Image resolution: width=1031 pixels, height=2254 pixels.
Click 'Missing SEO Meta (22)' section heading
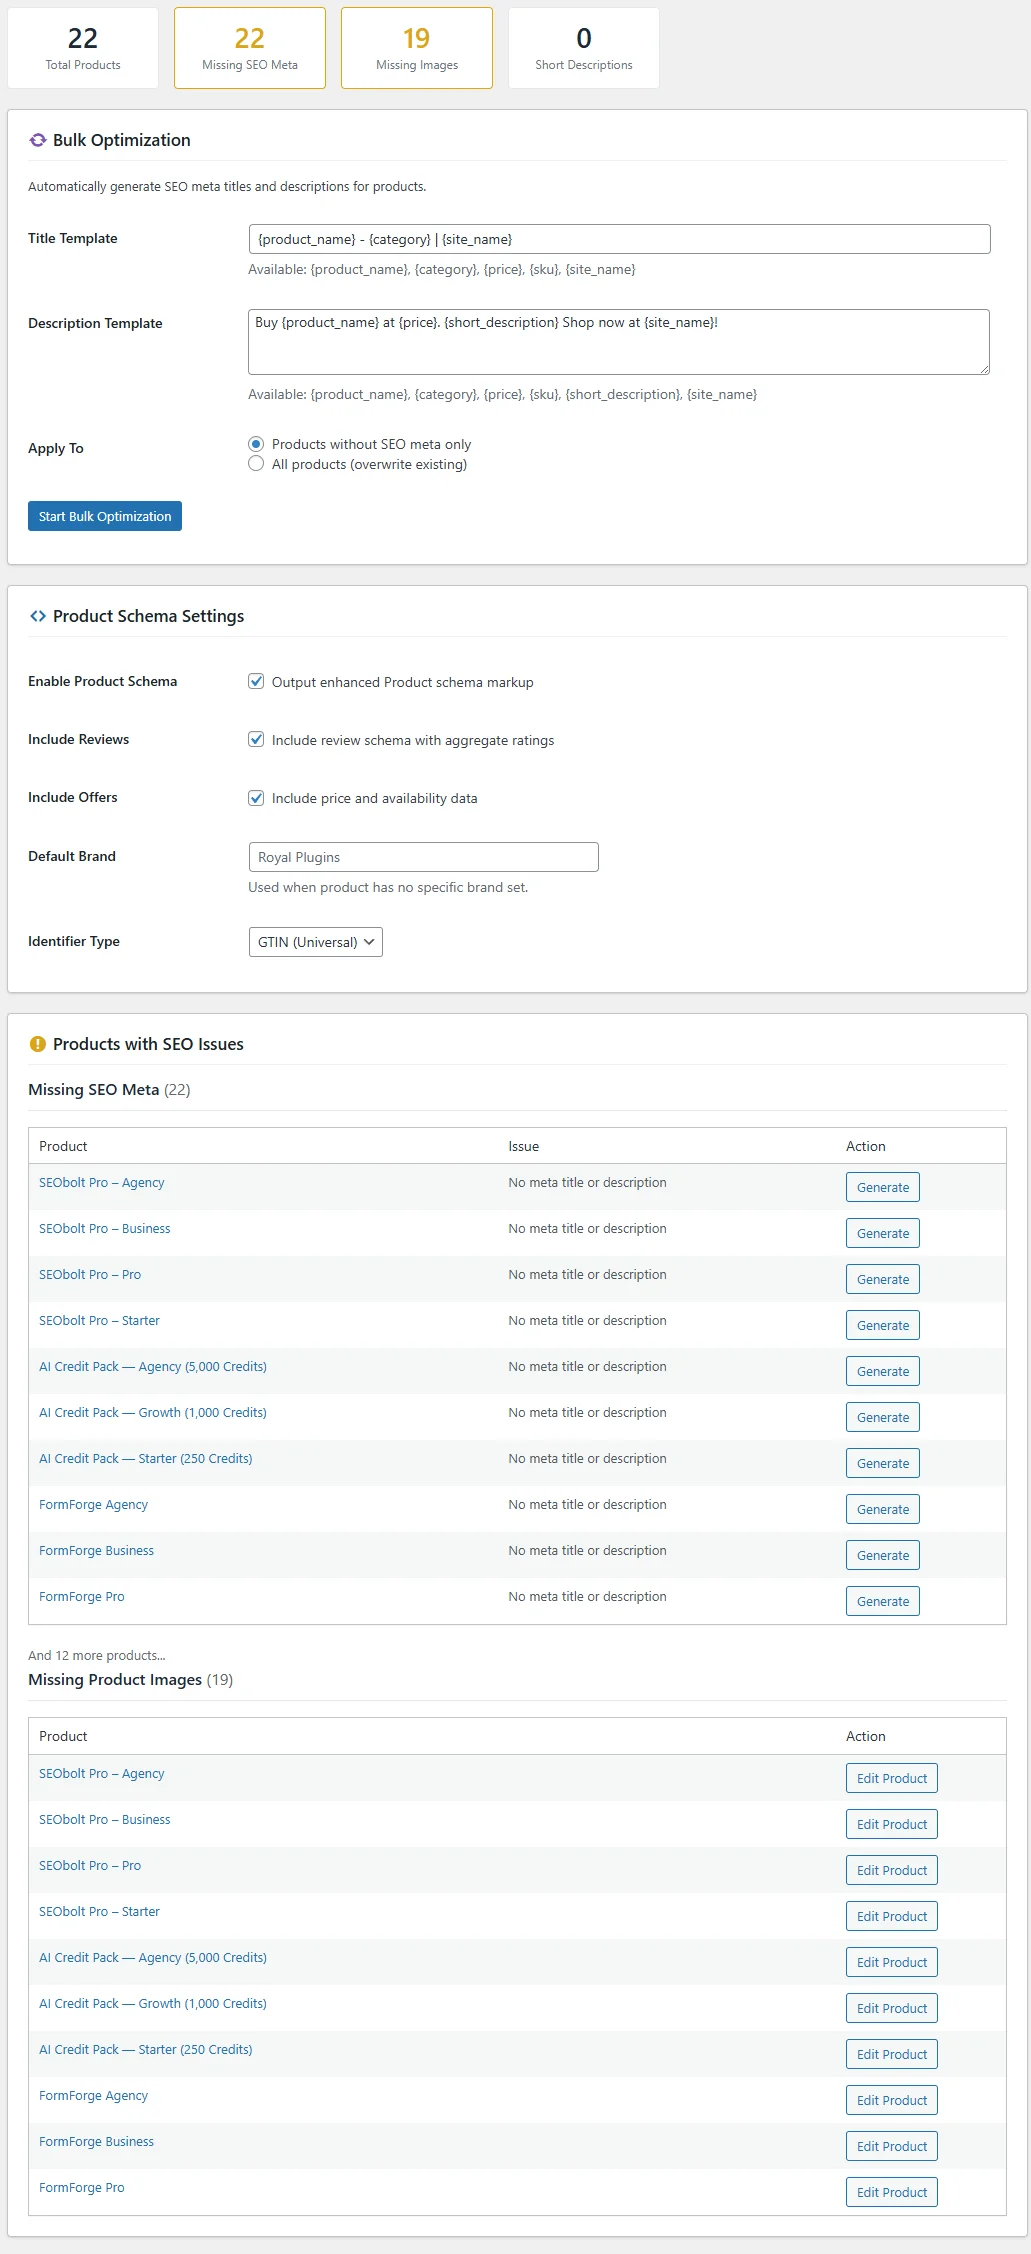tap(109, 1090)
